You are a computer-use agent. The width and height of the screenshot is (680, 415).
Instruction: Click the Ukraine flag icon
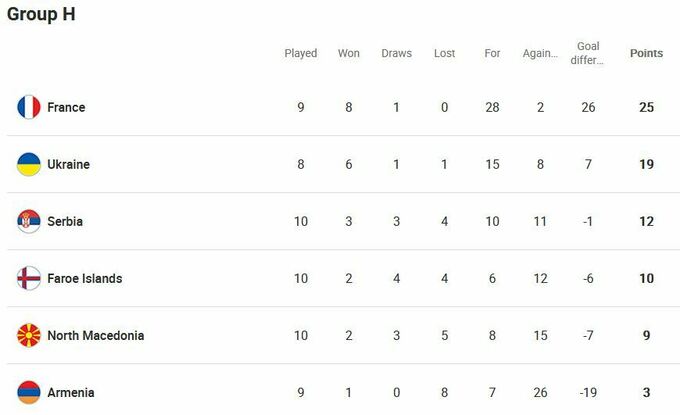(28, 164)
